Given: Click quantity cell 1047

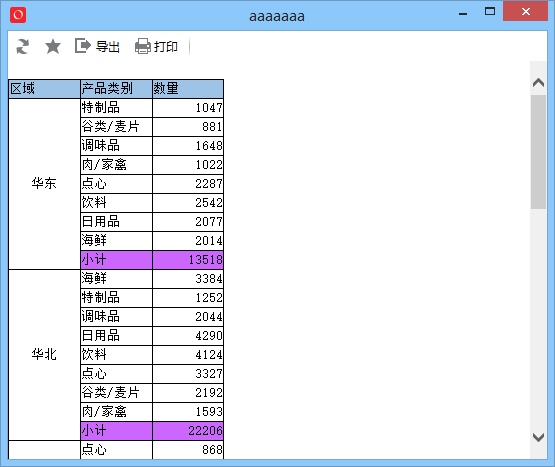Looking at the screenshot, I should coord(188,108).
